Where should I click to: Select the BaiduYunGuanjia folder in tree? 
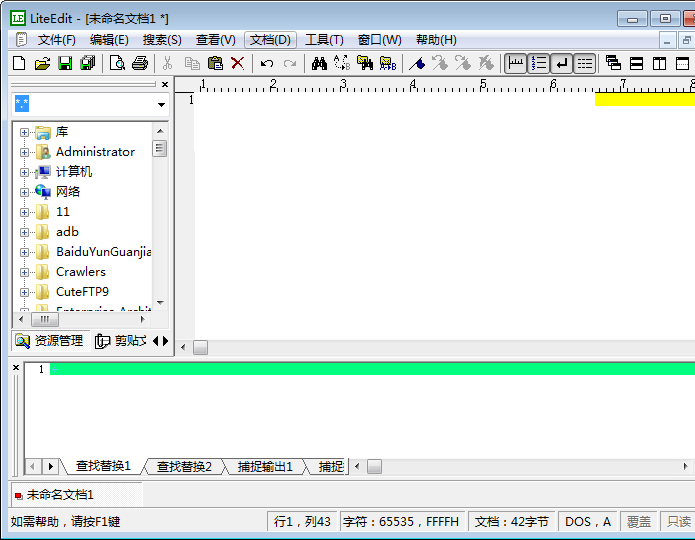pos(103,252)
